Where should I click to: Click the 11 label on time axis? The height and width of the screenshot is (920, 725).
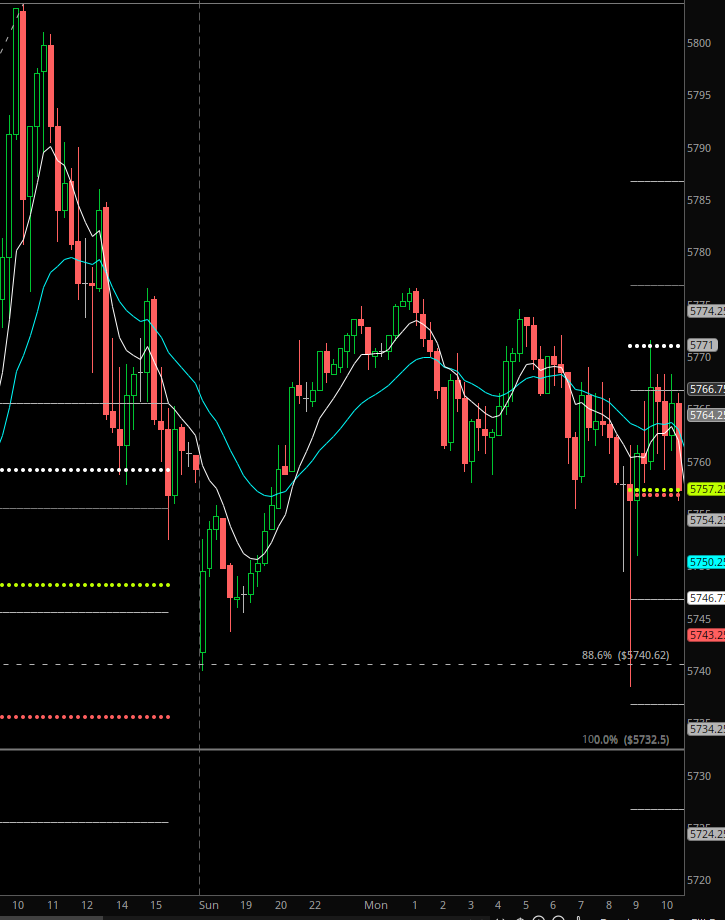[x=53, y=905]
